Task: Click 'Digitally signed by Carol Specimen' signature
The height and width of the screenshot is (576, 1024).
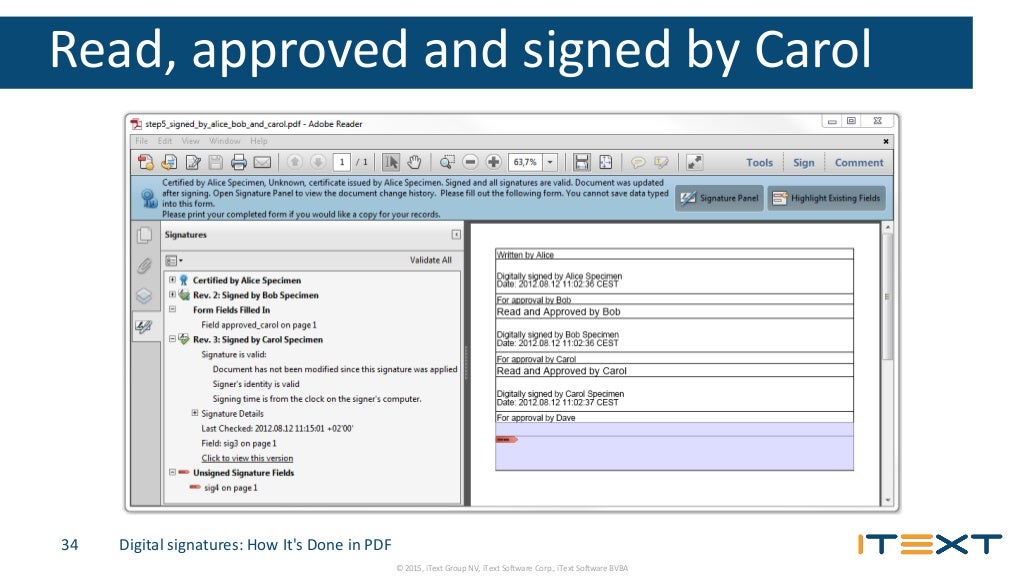Action: click(x=674, y=394)
